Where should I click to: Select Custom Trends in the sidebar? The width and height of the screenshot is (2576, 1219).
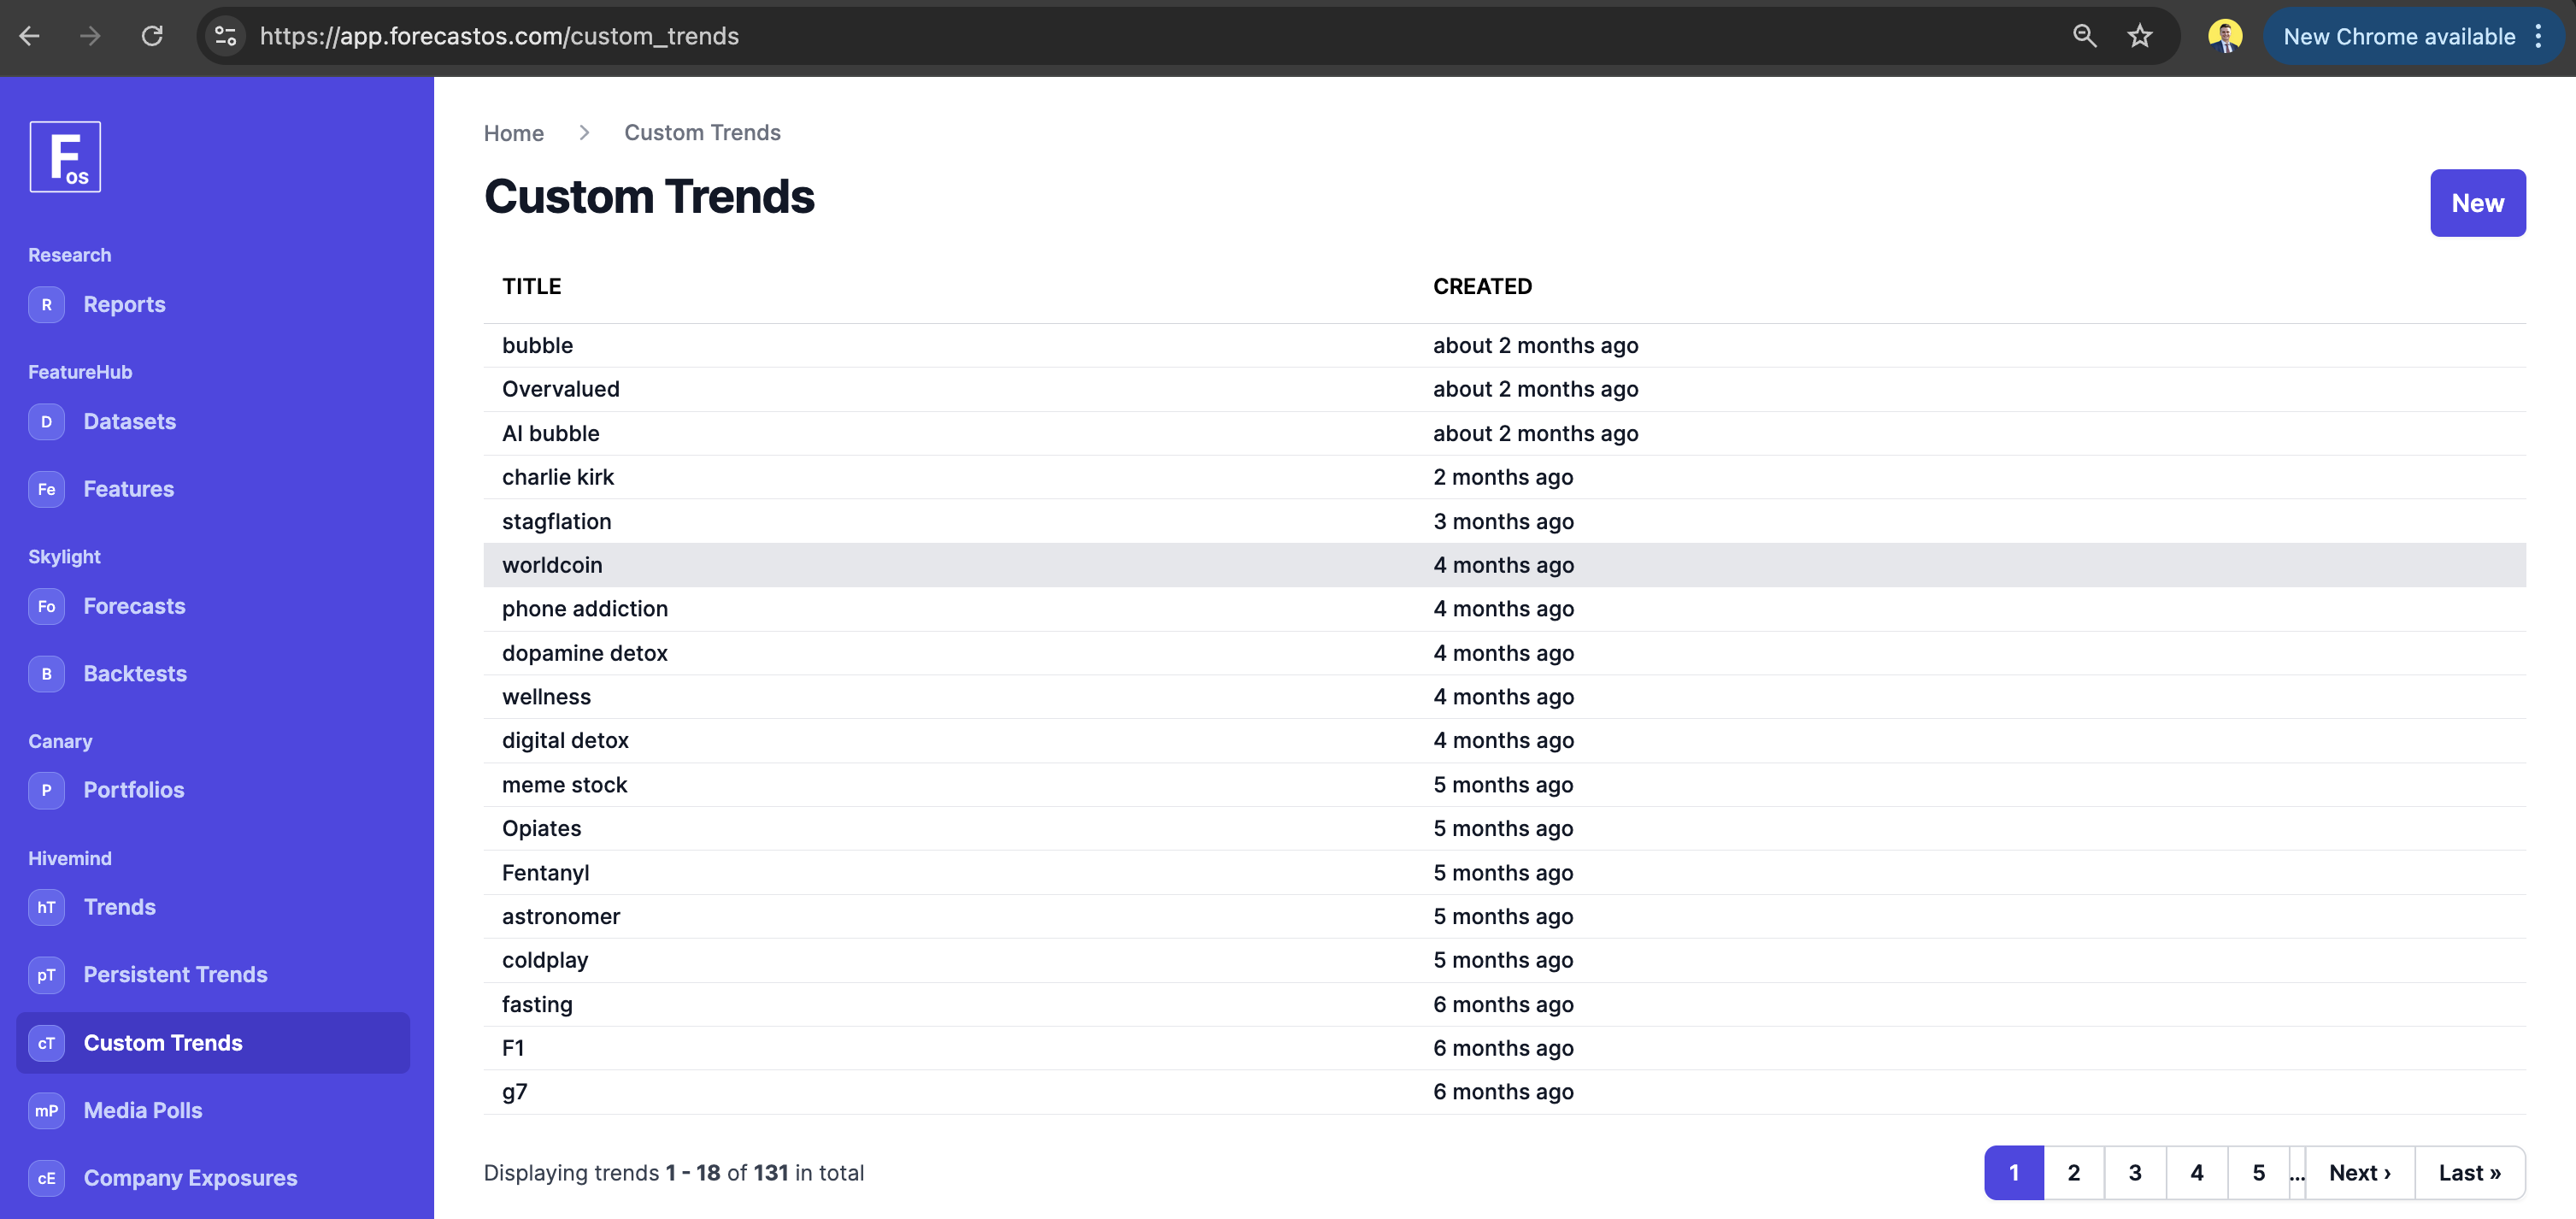162,1042
